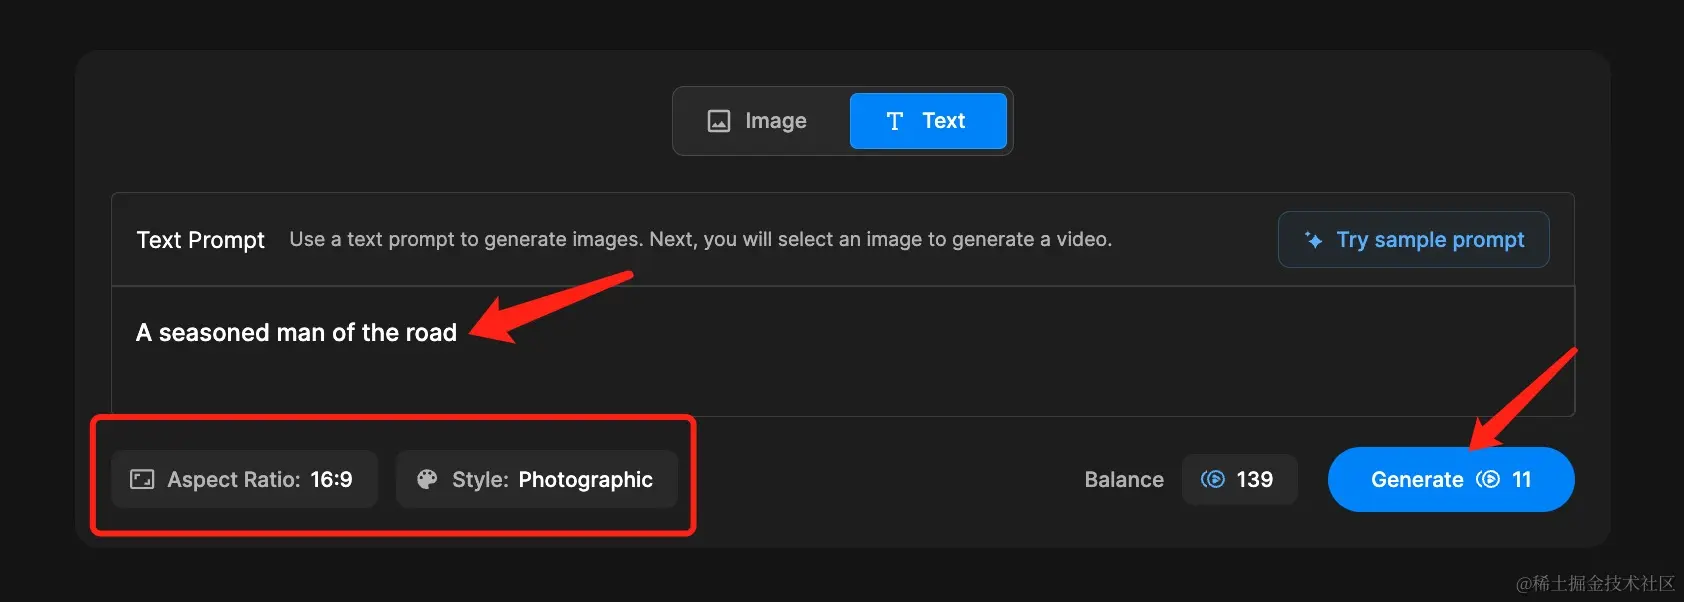Image resolution: width=1684 pixels, height=602 pixels.
Task: Click the "Text Prompt" heading label
Action: click(x=200, y=240)
